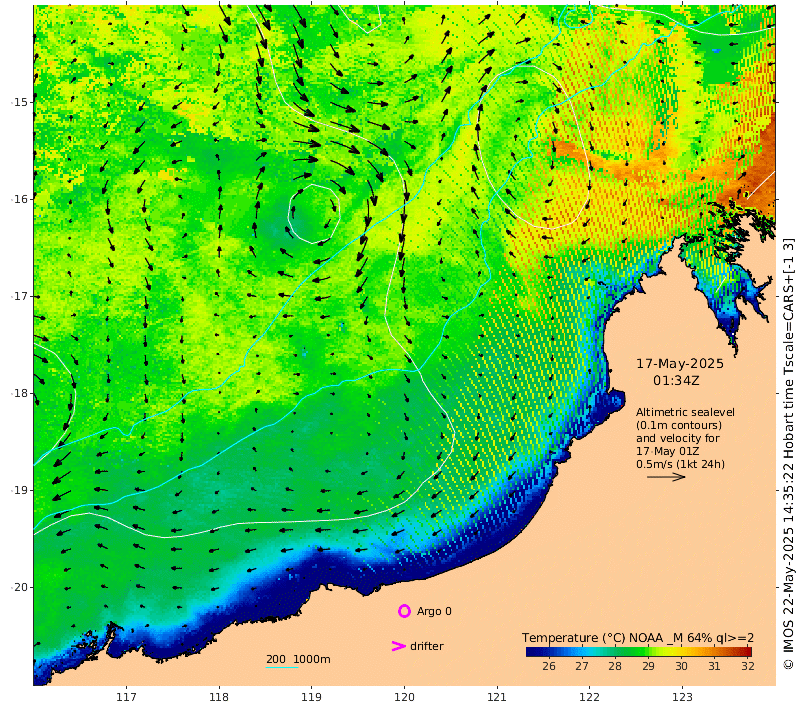The image size is (800, 710).
Task: Click the 26 value on temperature scale
Action: tap(549, 666)
